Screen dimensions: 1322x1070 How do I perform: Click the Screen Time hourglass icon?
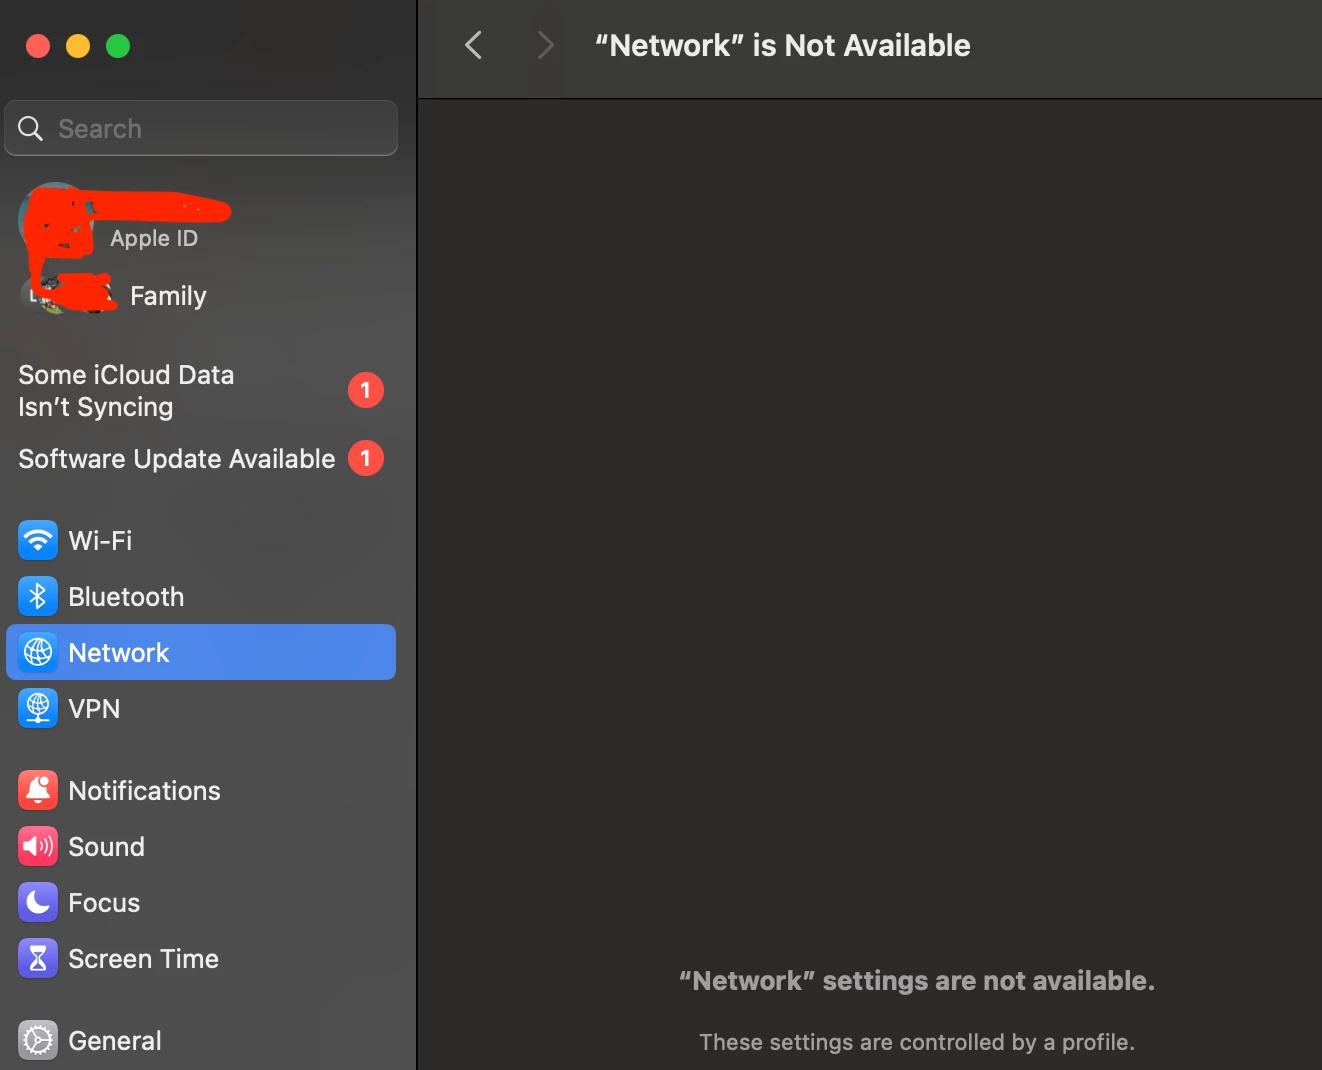click(x=38, y=959)
